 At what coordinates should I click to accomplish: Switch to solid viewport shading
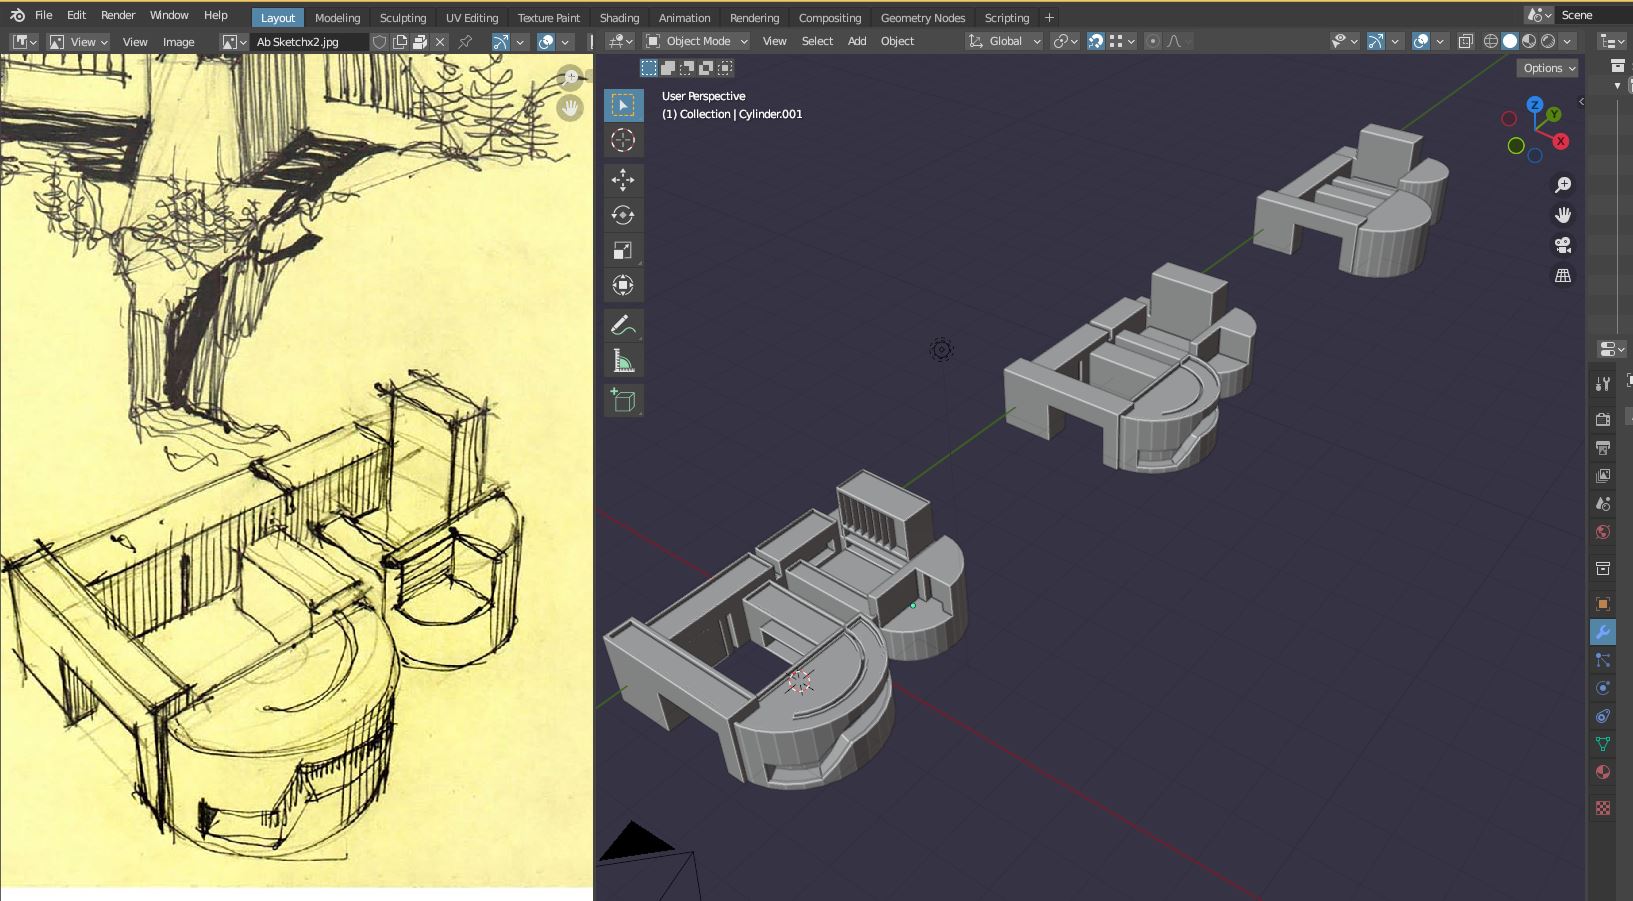pos(1510,41)
